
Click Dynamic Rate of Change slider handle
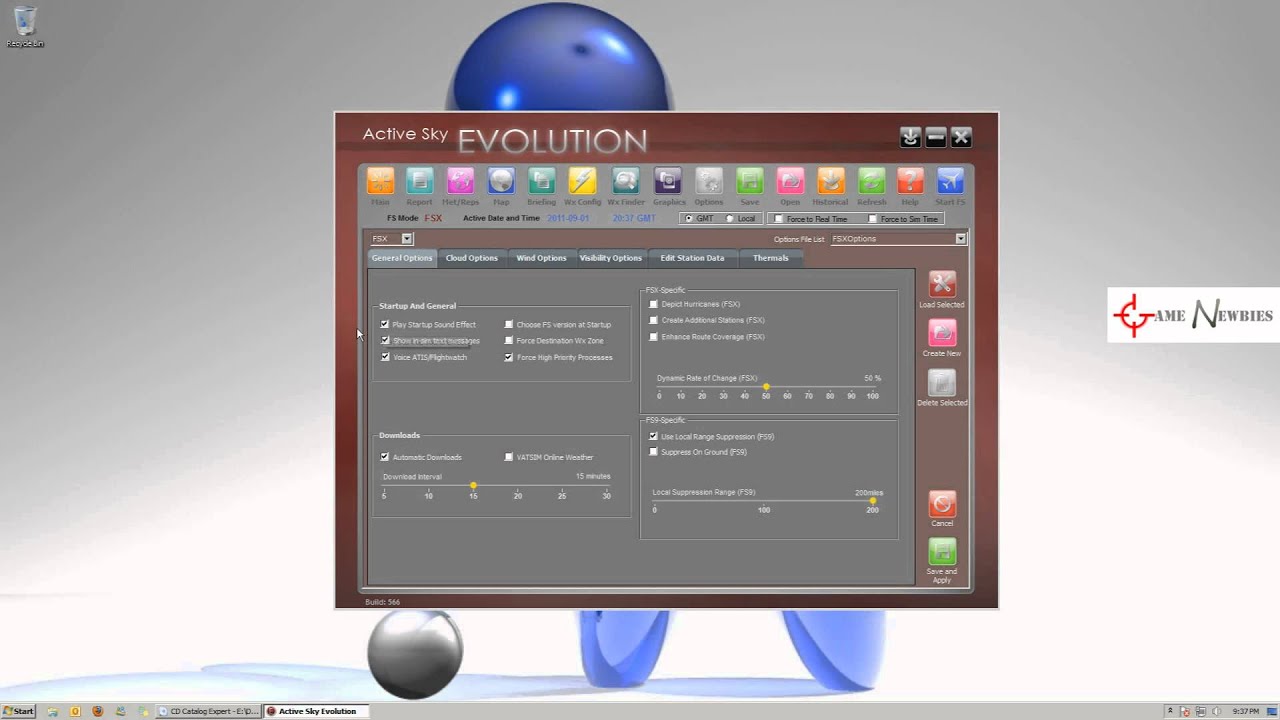click(766, 387)
